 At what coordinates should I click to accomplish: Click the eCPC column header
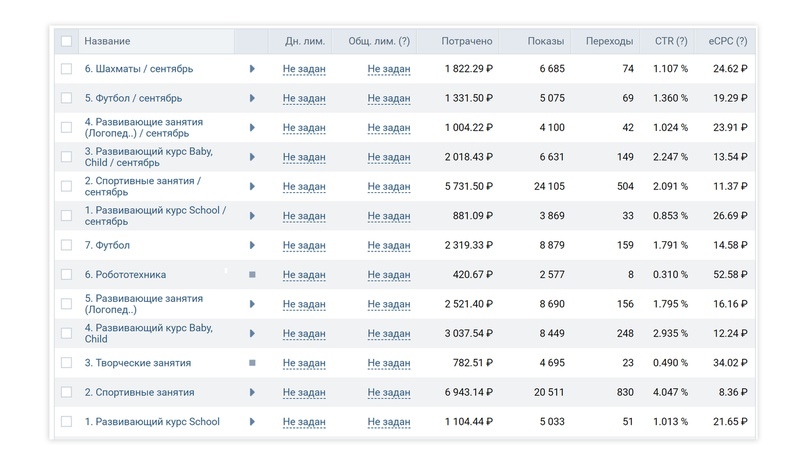click(x=726, y=41)
